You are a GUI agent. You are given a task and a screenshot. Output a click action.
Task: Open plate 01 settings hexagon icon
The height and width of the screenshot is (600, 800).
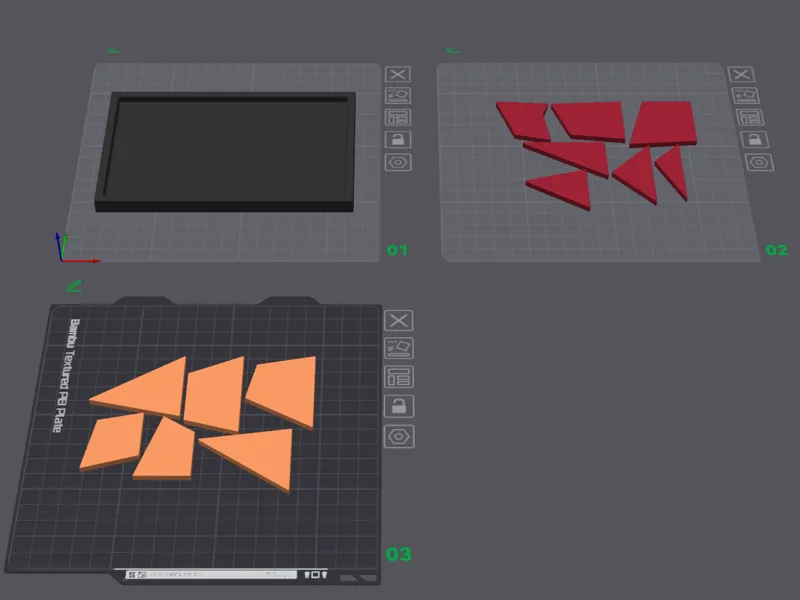point(398,163)
